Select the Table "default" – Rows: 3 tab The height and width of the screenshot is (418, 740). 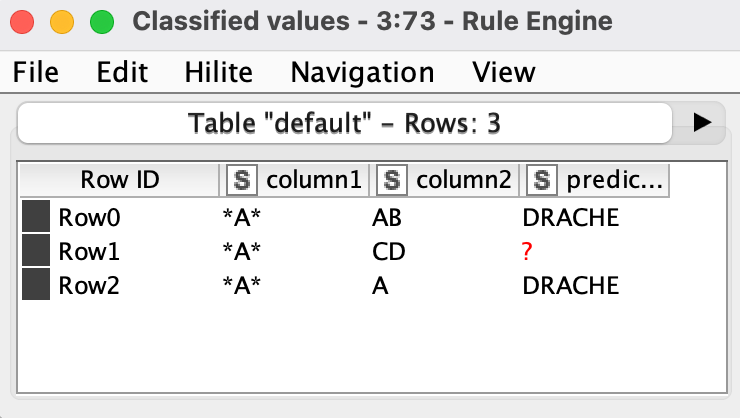tap(345, 123)
